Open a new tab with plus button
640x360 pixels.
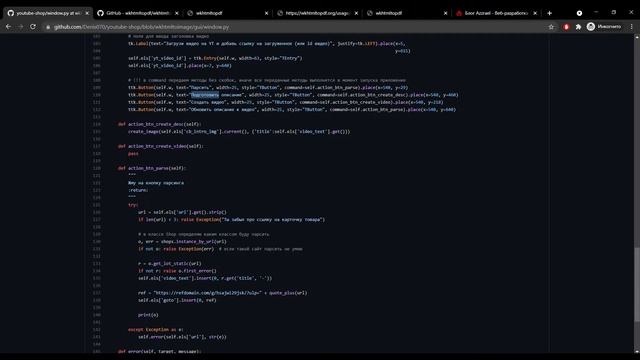click(x=549, y=13)
